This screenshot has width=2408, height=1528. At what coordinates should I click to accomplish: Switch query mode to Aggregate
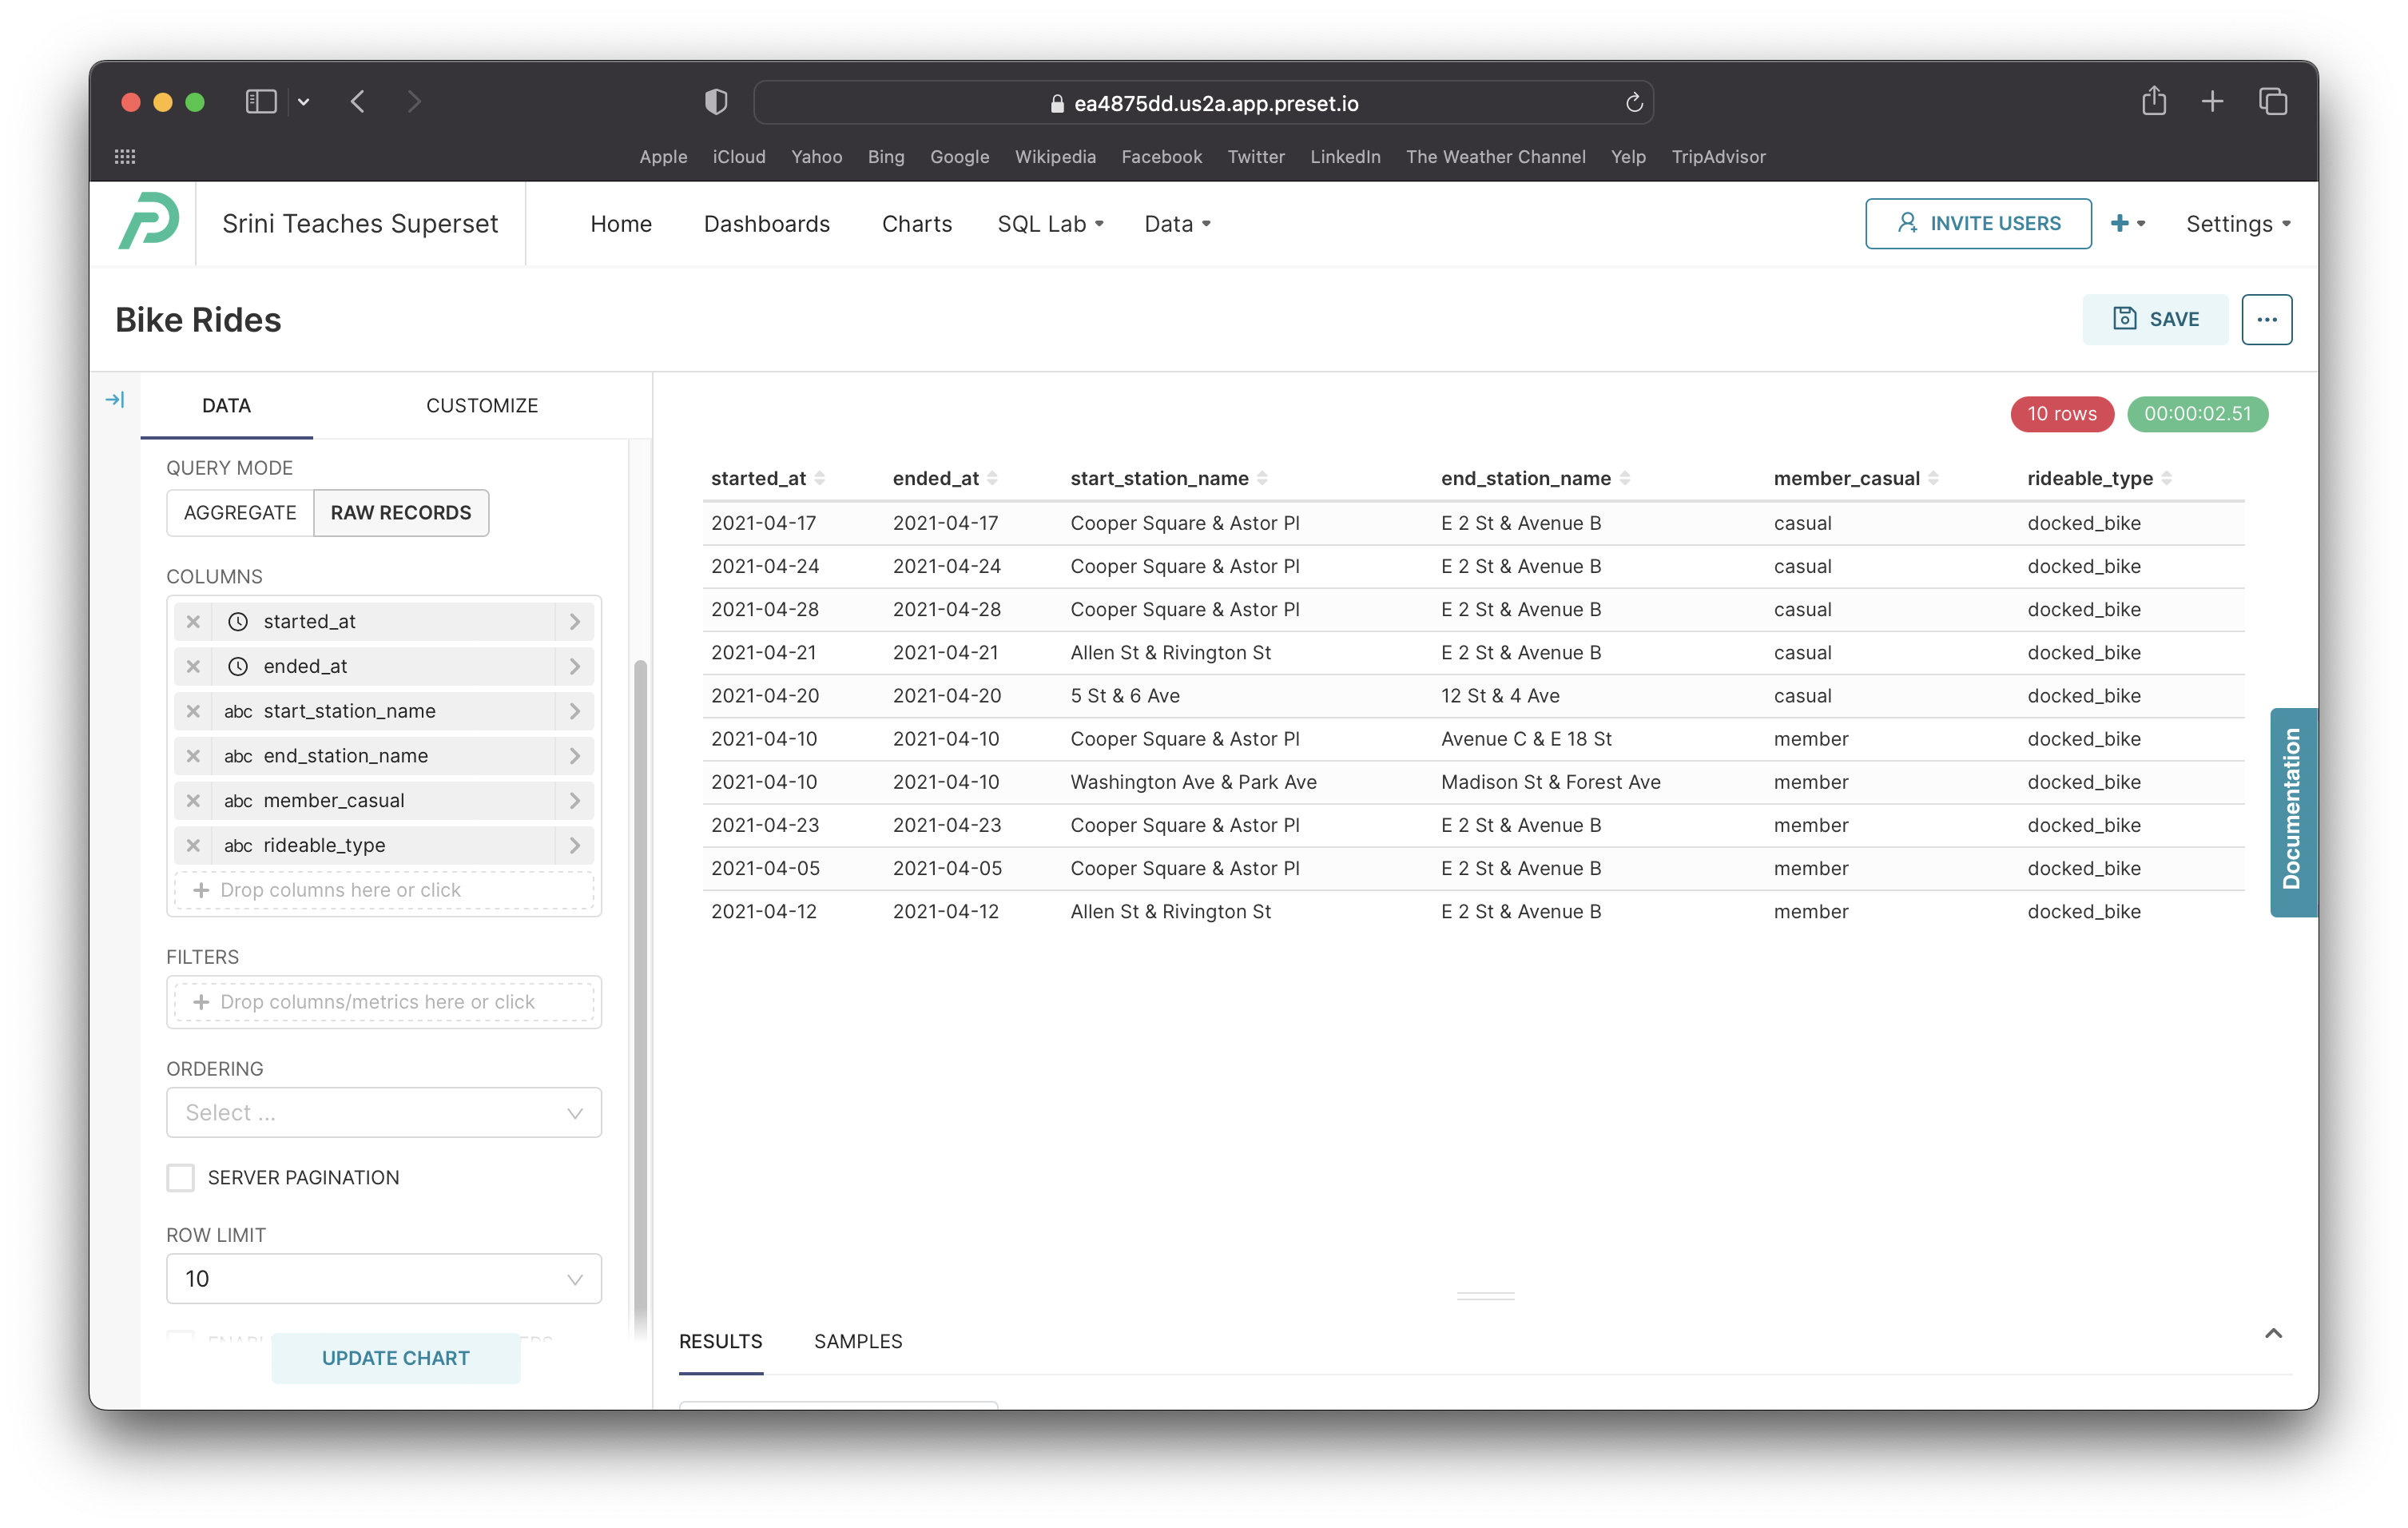click(x=240, y=513)
